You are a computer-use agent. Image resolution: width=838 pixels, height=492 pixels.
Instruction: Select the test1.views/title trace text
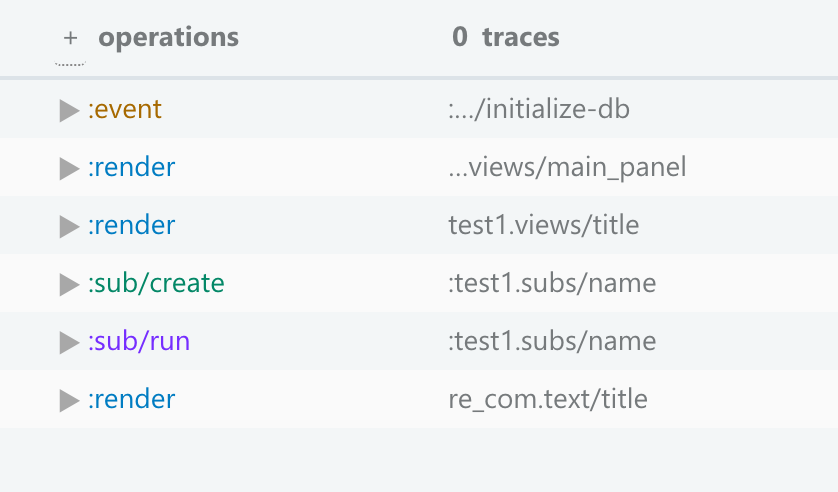pyautogui.click(x=543, y=225)
